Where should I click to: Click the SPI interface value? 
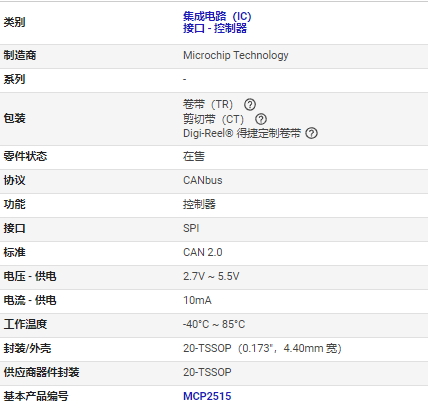(191, 228)
